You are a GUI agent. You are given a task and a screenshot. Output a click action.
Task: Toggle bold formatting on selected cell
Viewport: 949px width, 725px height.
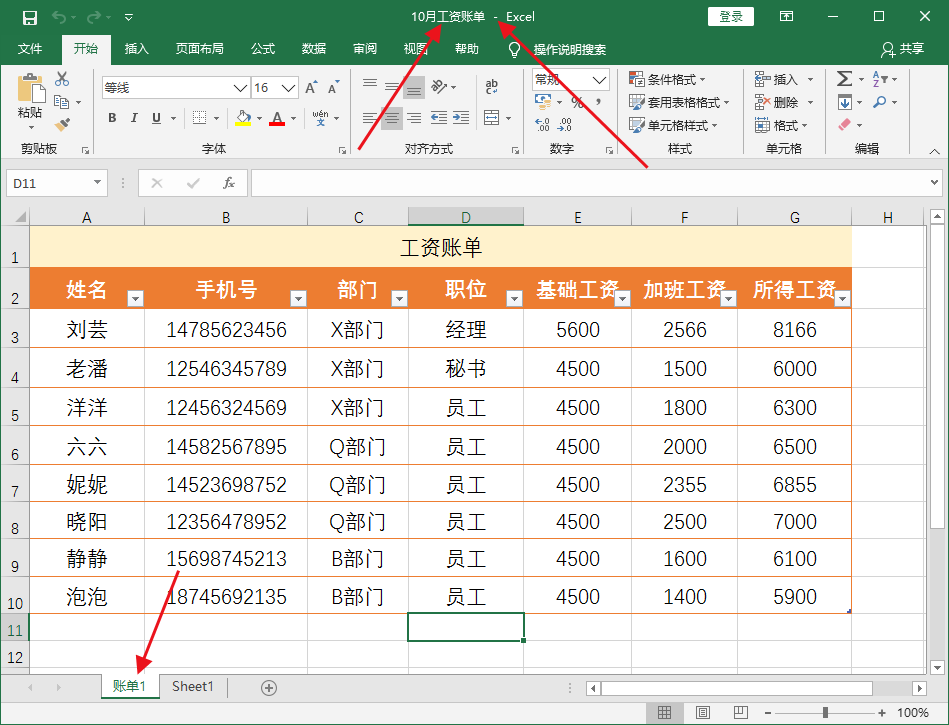(x=111, y=117)
